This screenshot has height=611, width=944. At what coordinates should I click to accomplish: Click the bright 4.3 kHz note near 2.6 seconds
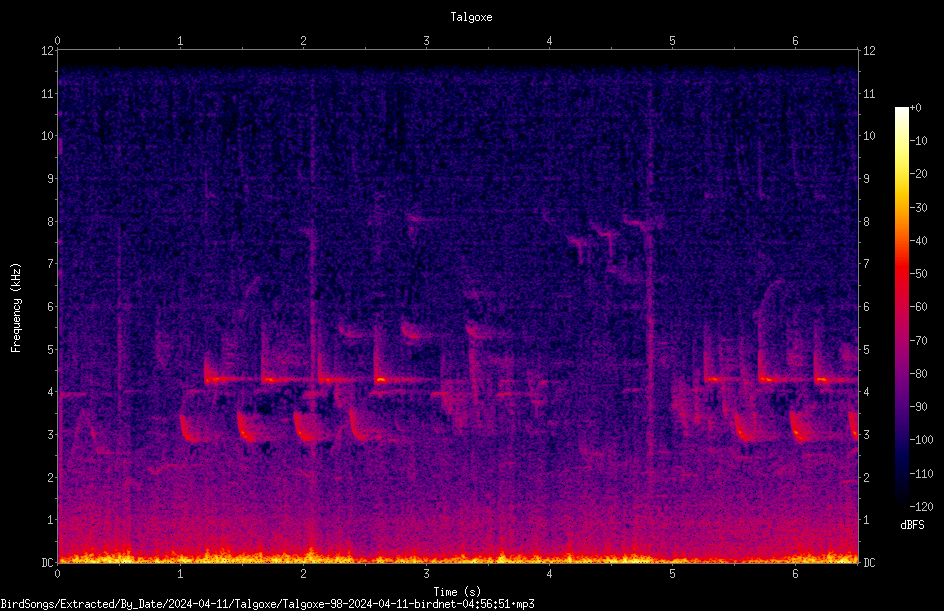pos(380,380)
